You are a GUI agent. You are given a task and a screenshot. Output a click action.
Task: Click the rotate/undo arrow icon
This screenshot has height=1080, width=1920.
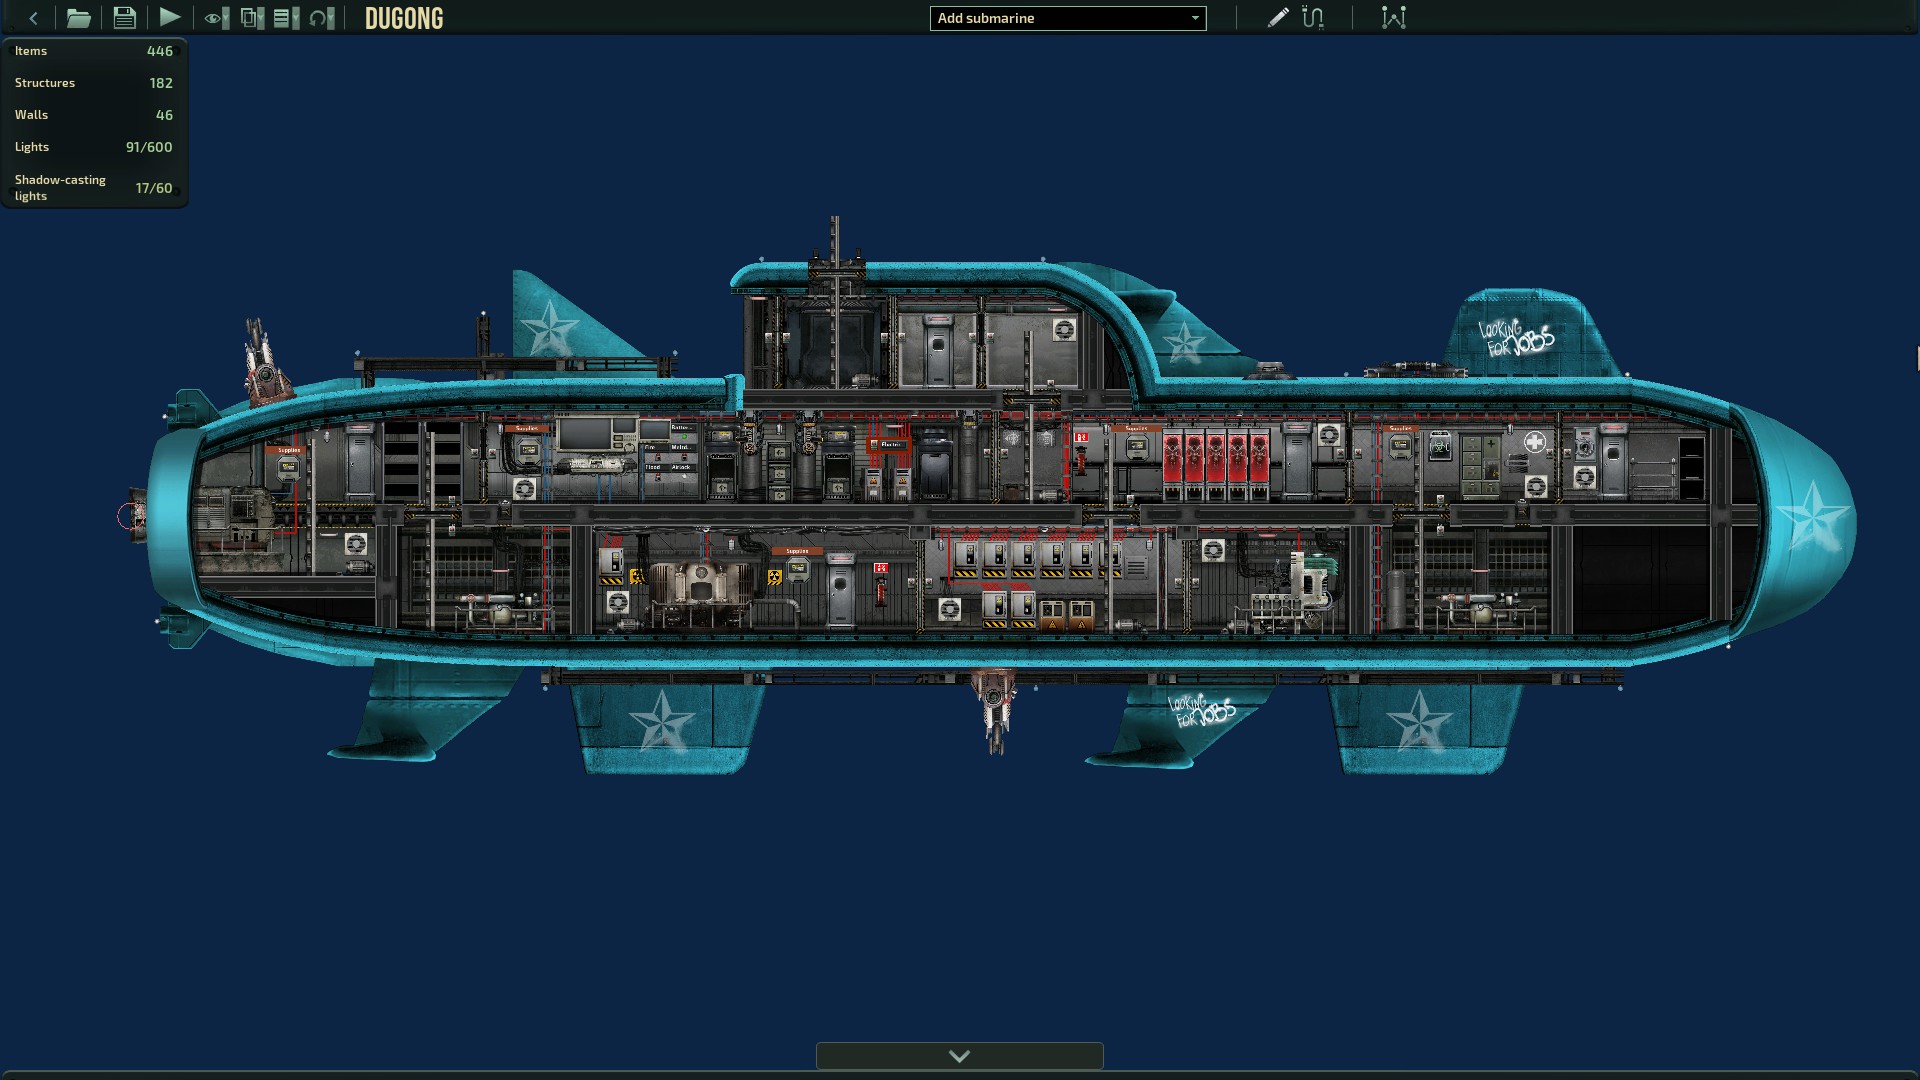322,18
